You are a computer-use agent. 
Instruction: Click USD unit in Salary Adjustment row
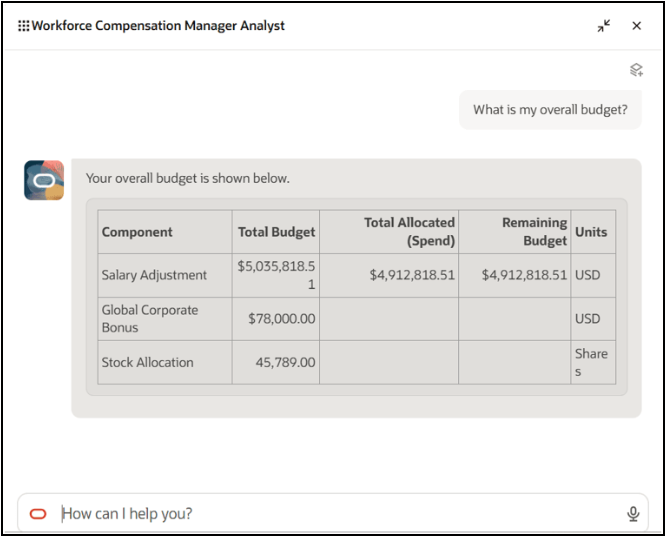587,275
